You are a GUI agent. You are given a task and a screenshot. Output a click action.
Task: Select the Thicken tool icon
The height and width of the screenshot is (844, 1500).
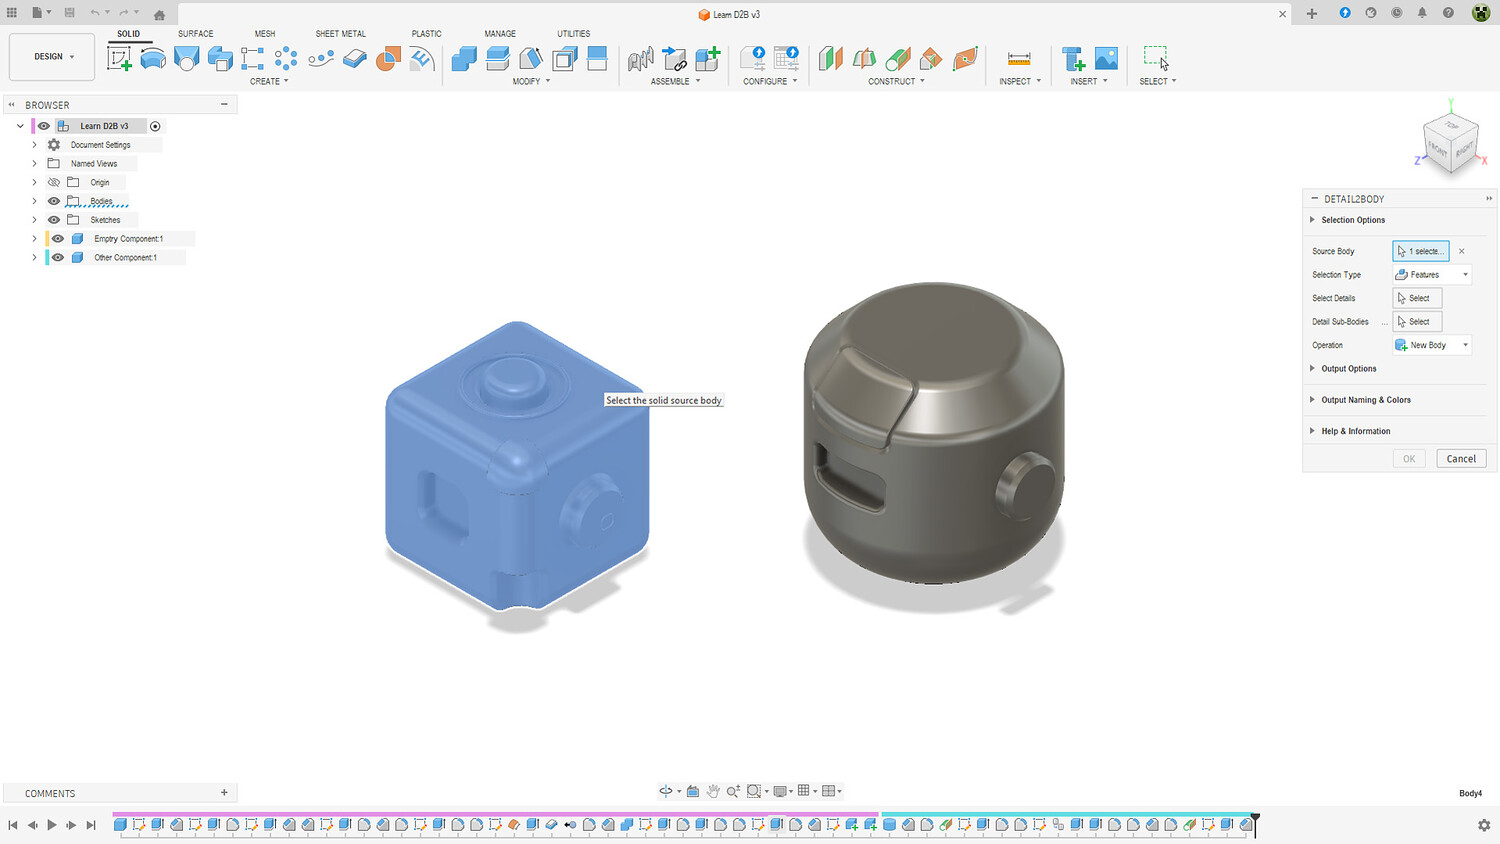pos(355,58)
